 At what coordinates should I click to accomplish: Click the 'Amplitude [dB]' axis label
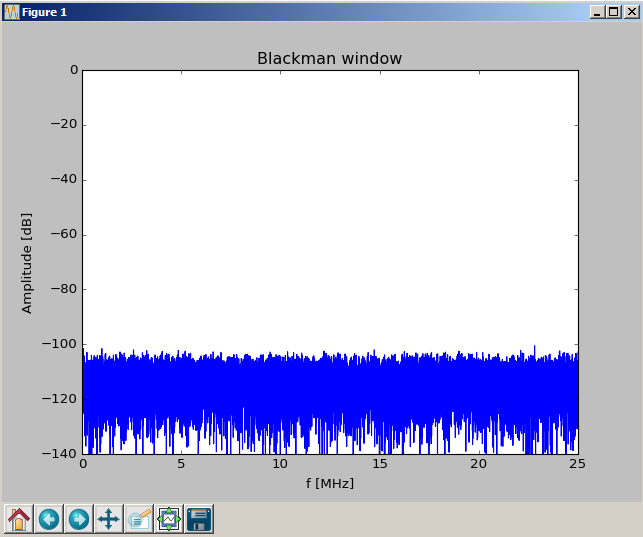(x=27, y=263)
